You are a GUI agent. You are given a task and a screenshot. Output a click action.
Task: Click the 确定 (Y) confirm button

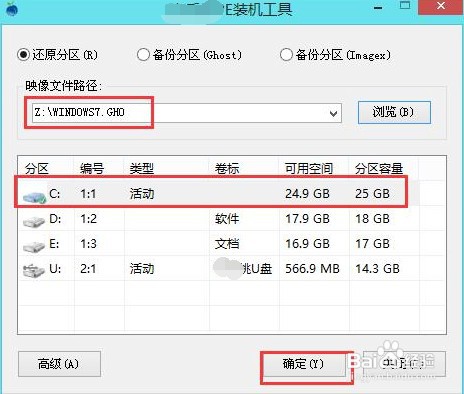[x=304, y=364]
